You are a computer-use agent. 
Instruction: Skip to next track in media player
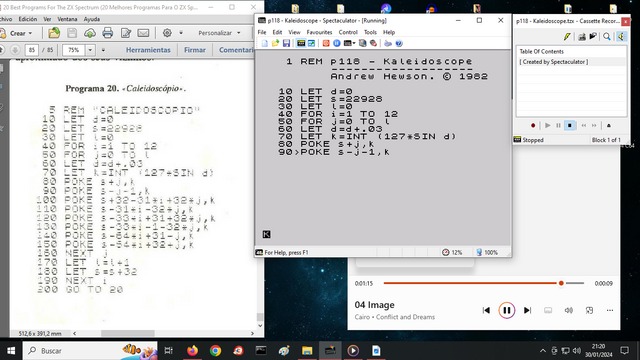(x=527, y=311)
